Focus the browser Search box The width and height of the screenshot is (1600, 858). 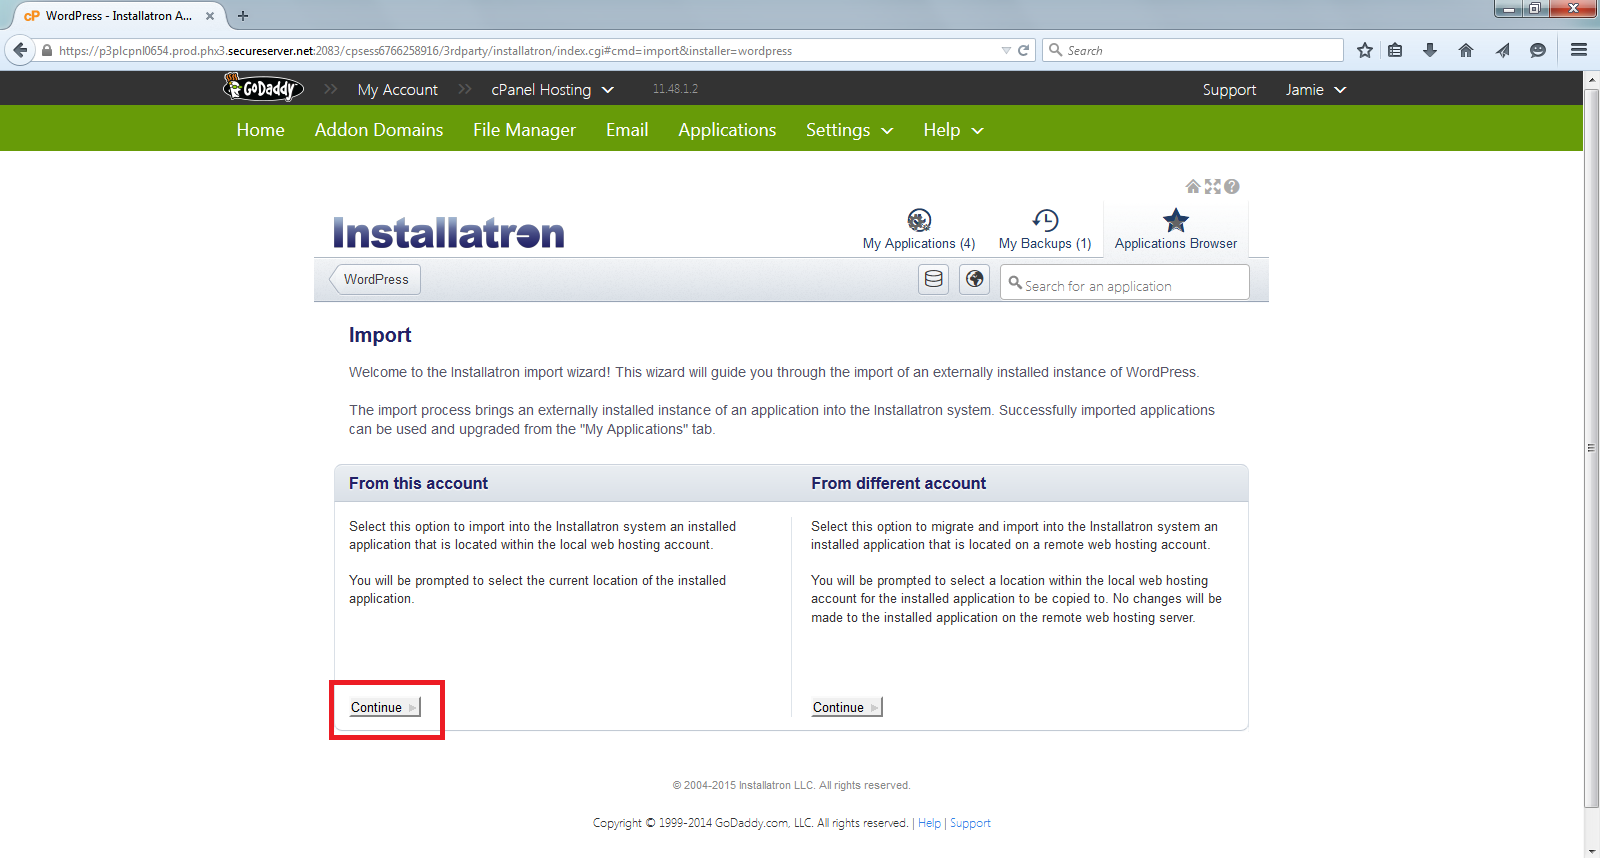(1193, 50)
